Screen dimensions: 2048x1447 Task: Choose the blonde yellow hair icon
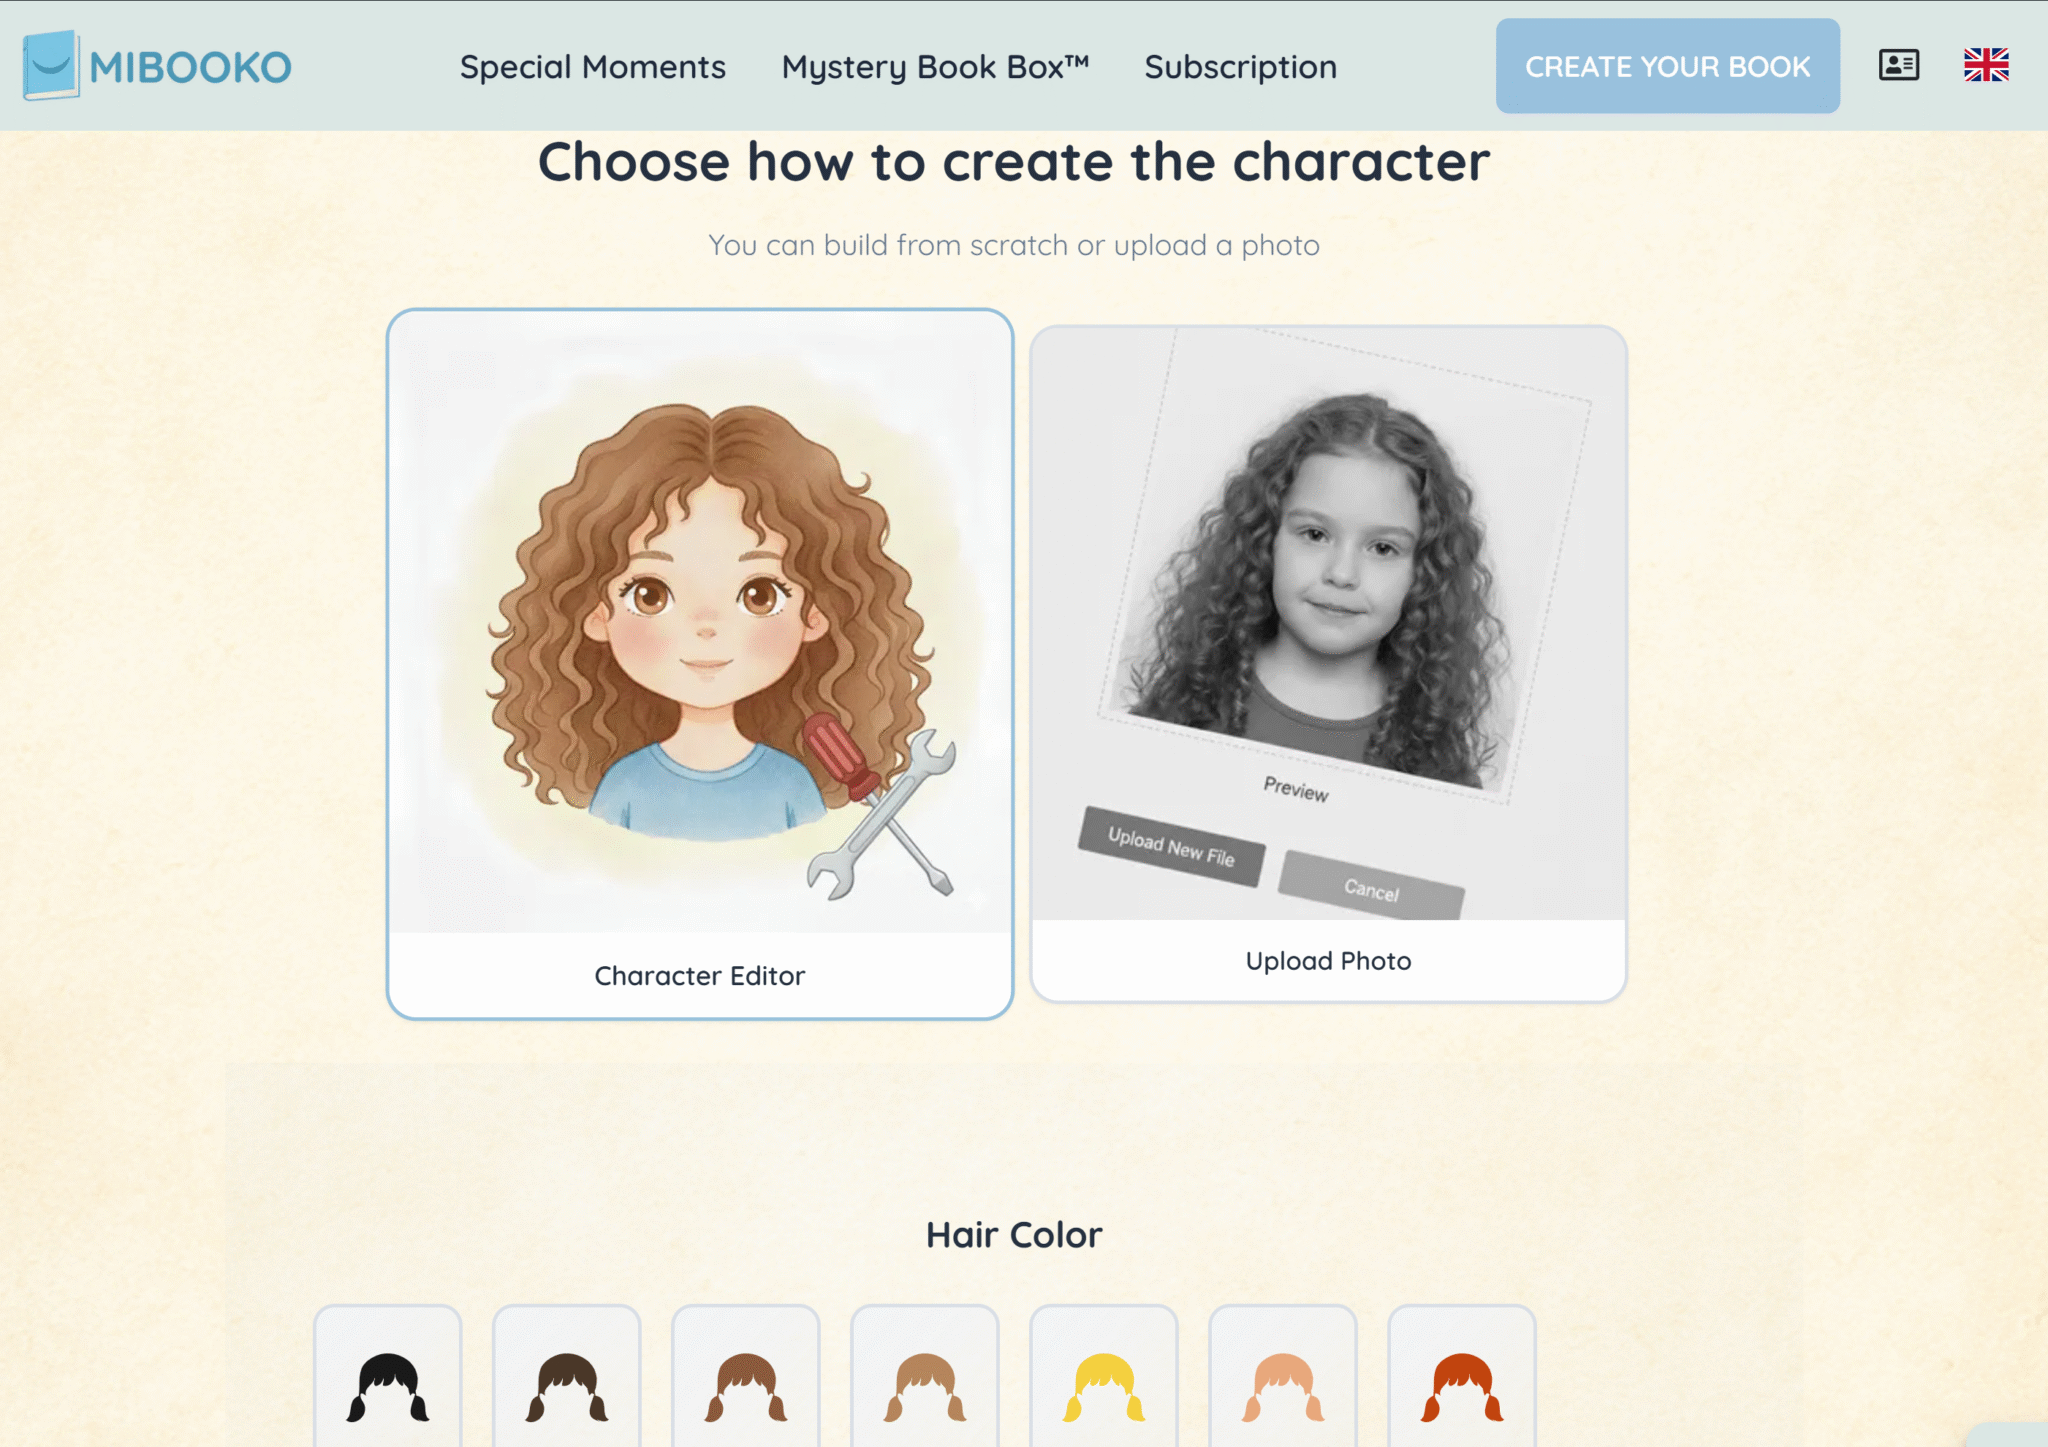tap(1104, 1386)
